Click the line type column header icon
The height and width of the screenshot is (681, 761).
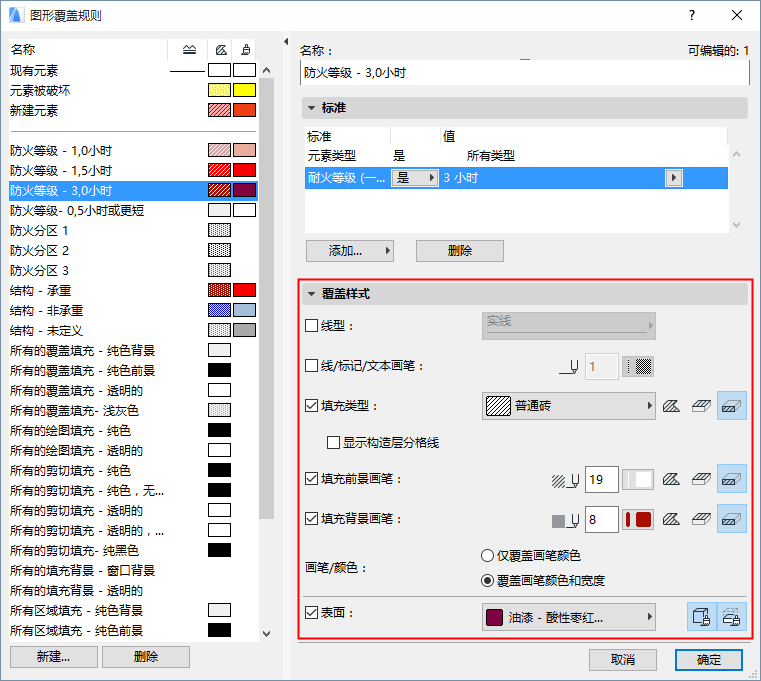[189, 50]
